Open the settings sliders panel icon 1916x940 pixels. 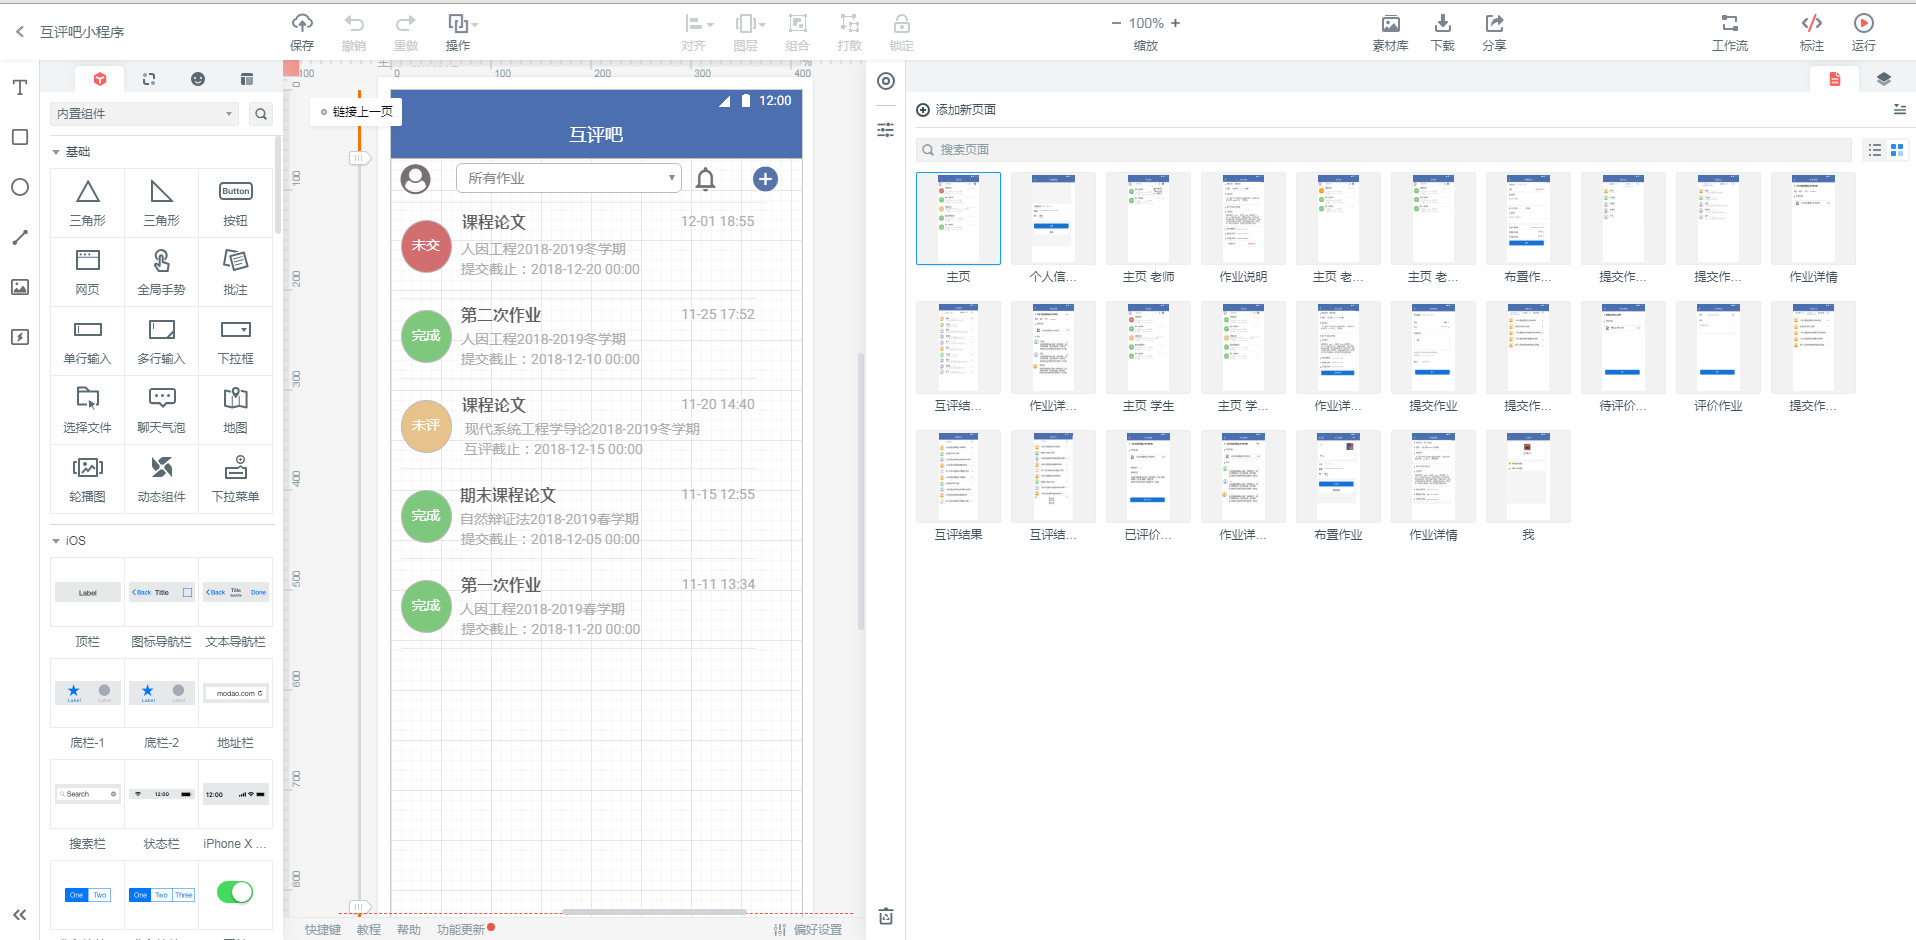pos(886,130)
